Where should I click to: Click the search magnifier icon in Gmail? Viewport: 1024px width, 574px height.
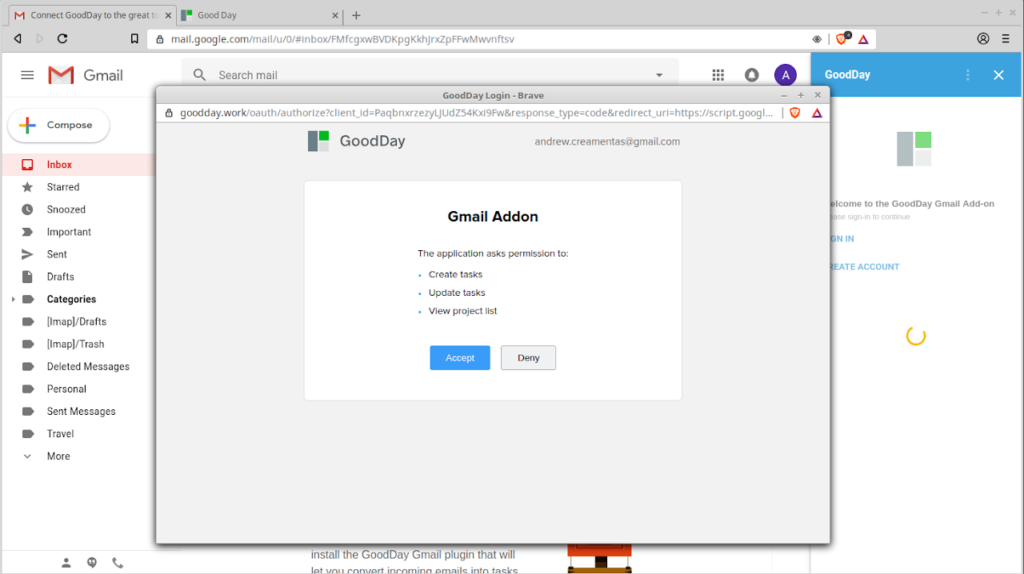pyautogui.click(x=199, y=75)
